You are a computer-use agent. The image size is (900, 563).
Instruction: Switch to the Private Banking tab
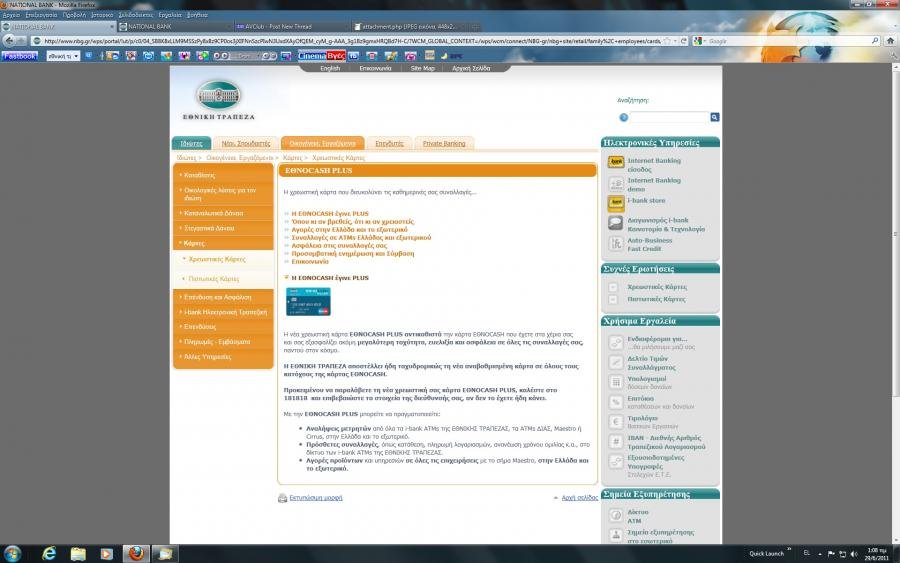444,143
